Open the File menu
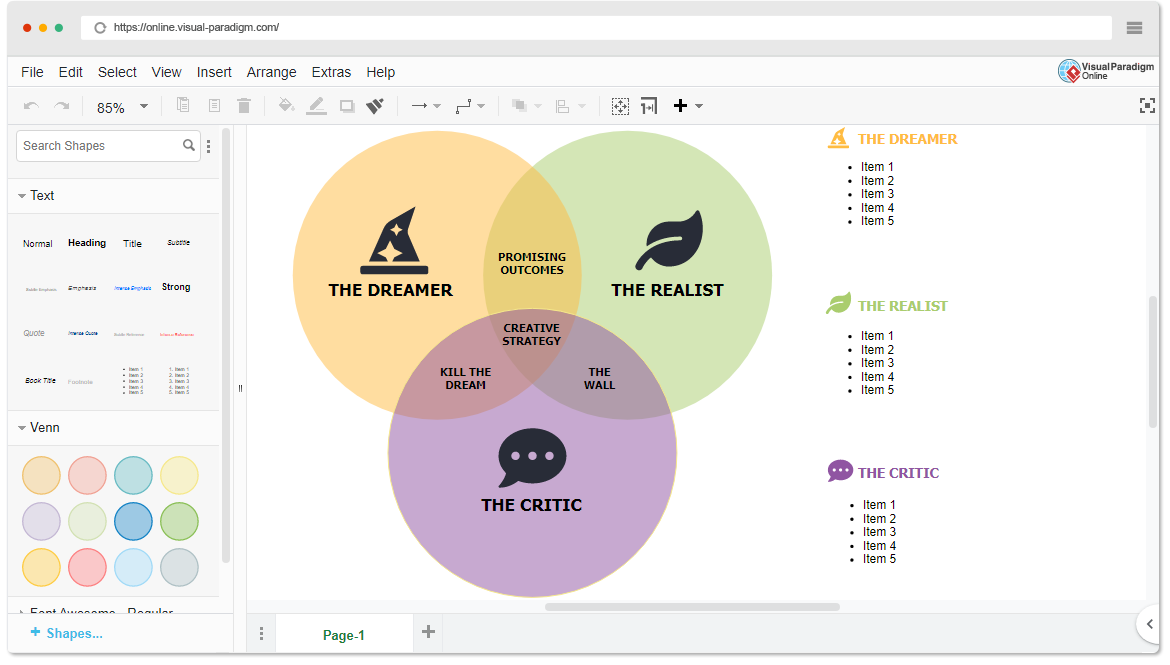This screenshot has height=665, width=1170. coord(32,72)
